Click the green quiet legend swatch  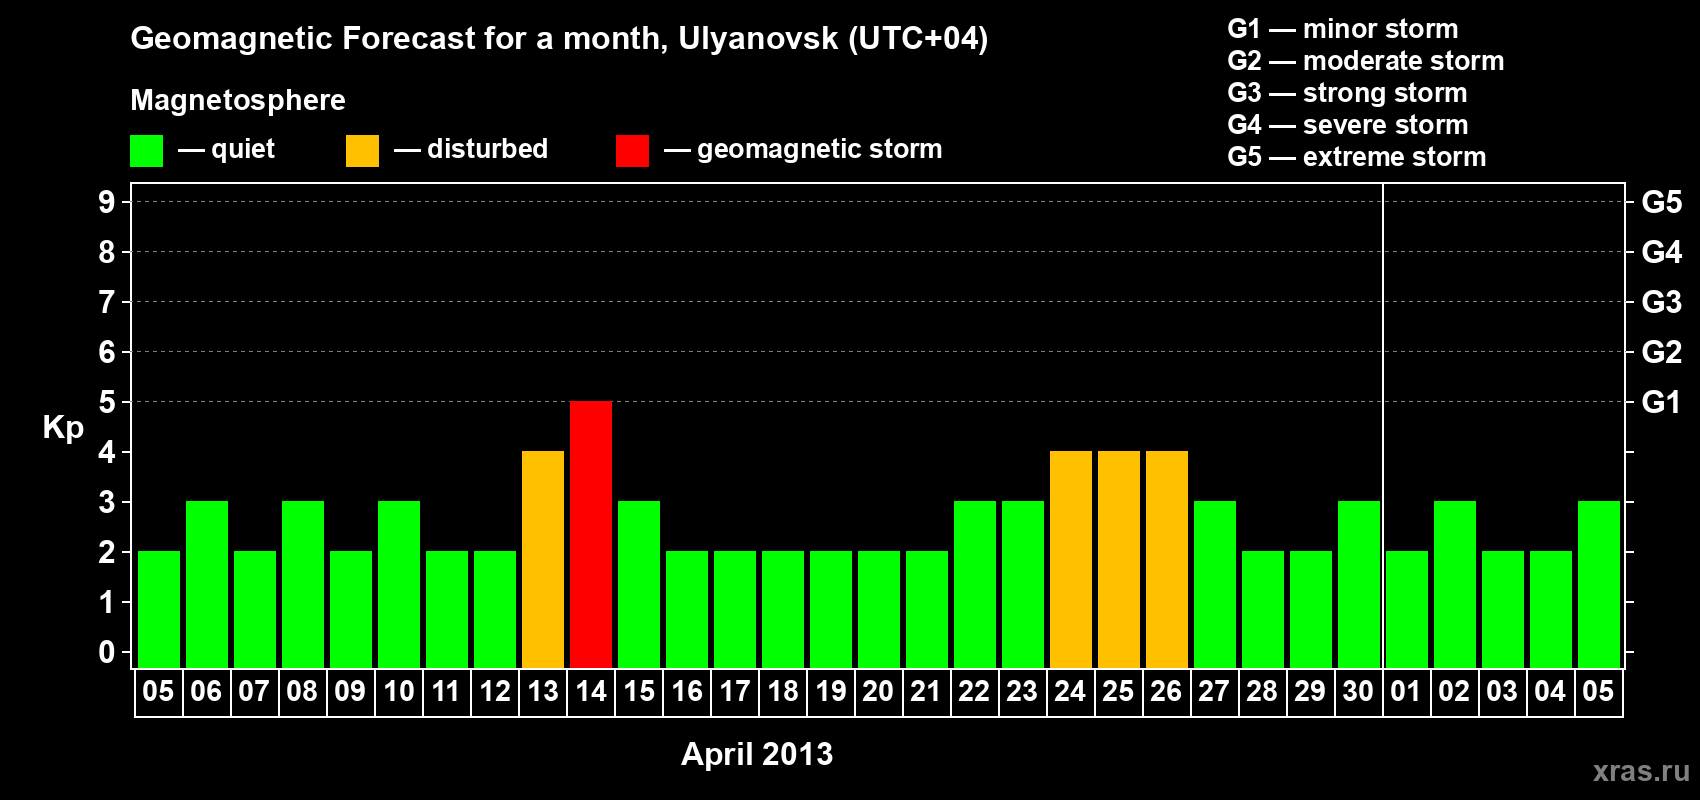146,151
